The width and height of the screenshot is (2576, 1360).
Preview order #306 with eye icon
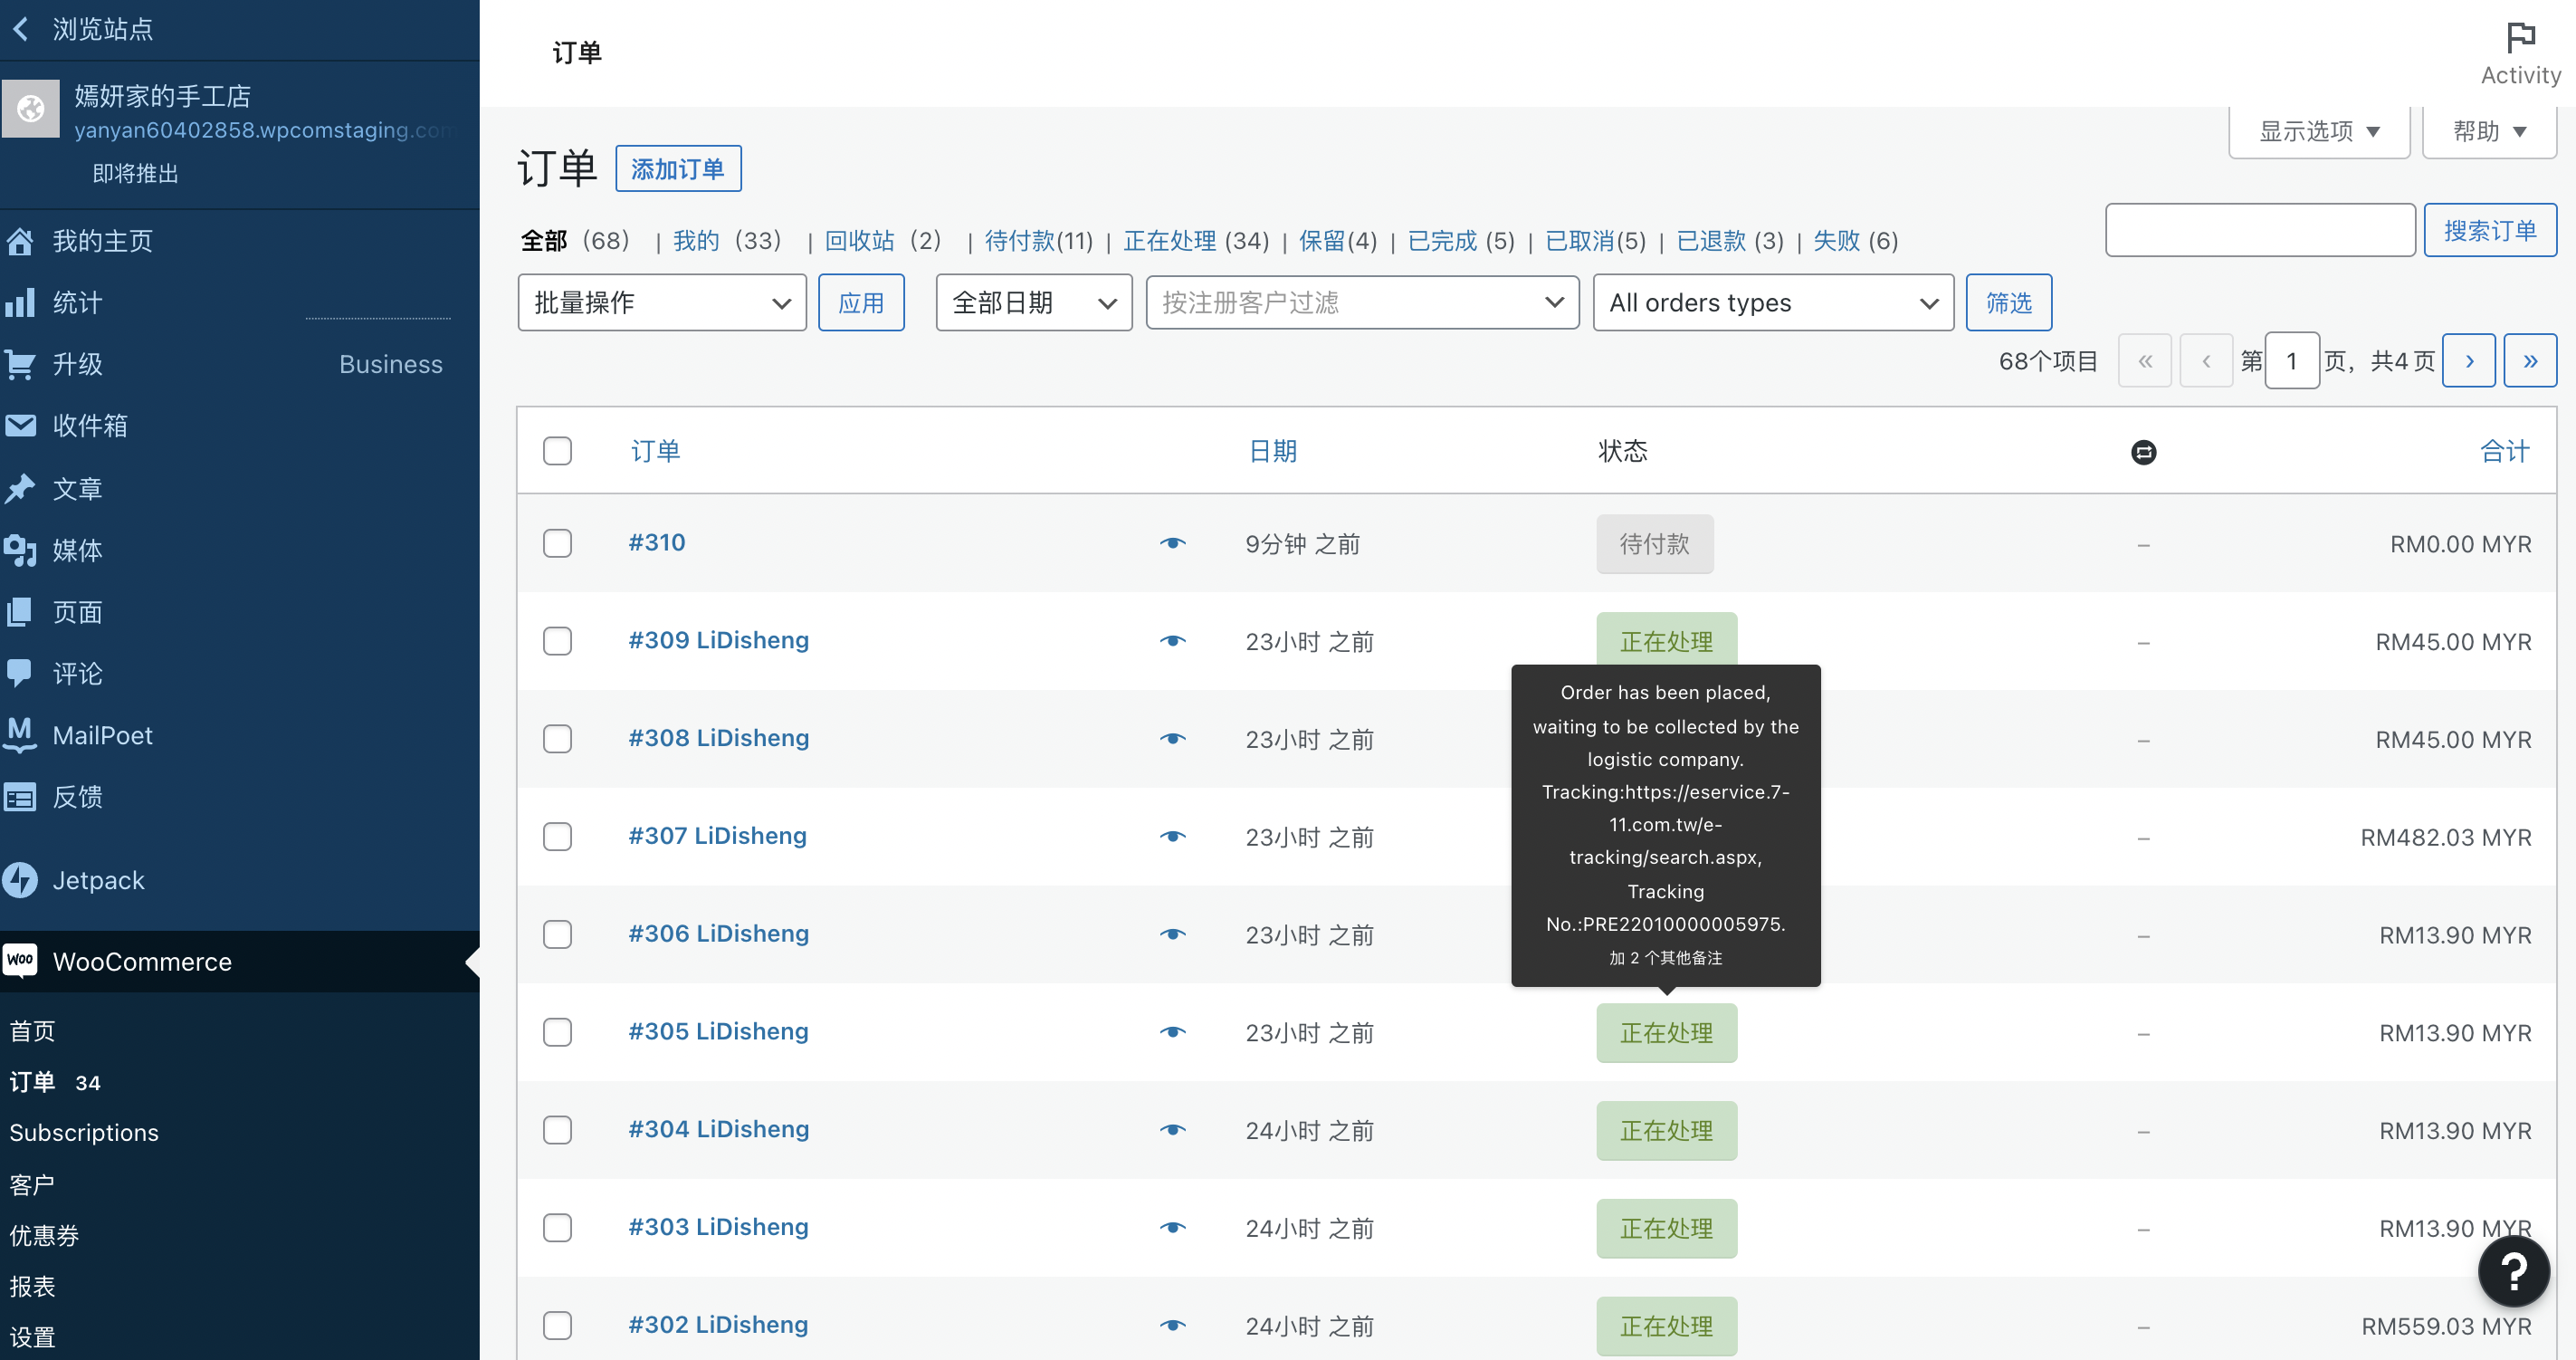1172,935
